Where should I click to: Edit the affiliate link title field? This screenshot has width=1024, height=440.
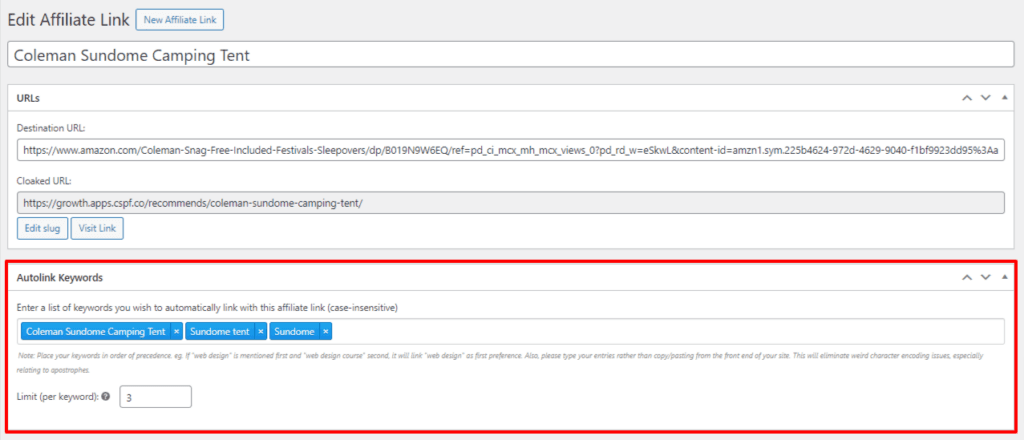point(511,55)
